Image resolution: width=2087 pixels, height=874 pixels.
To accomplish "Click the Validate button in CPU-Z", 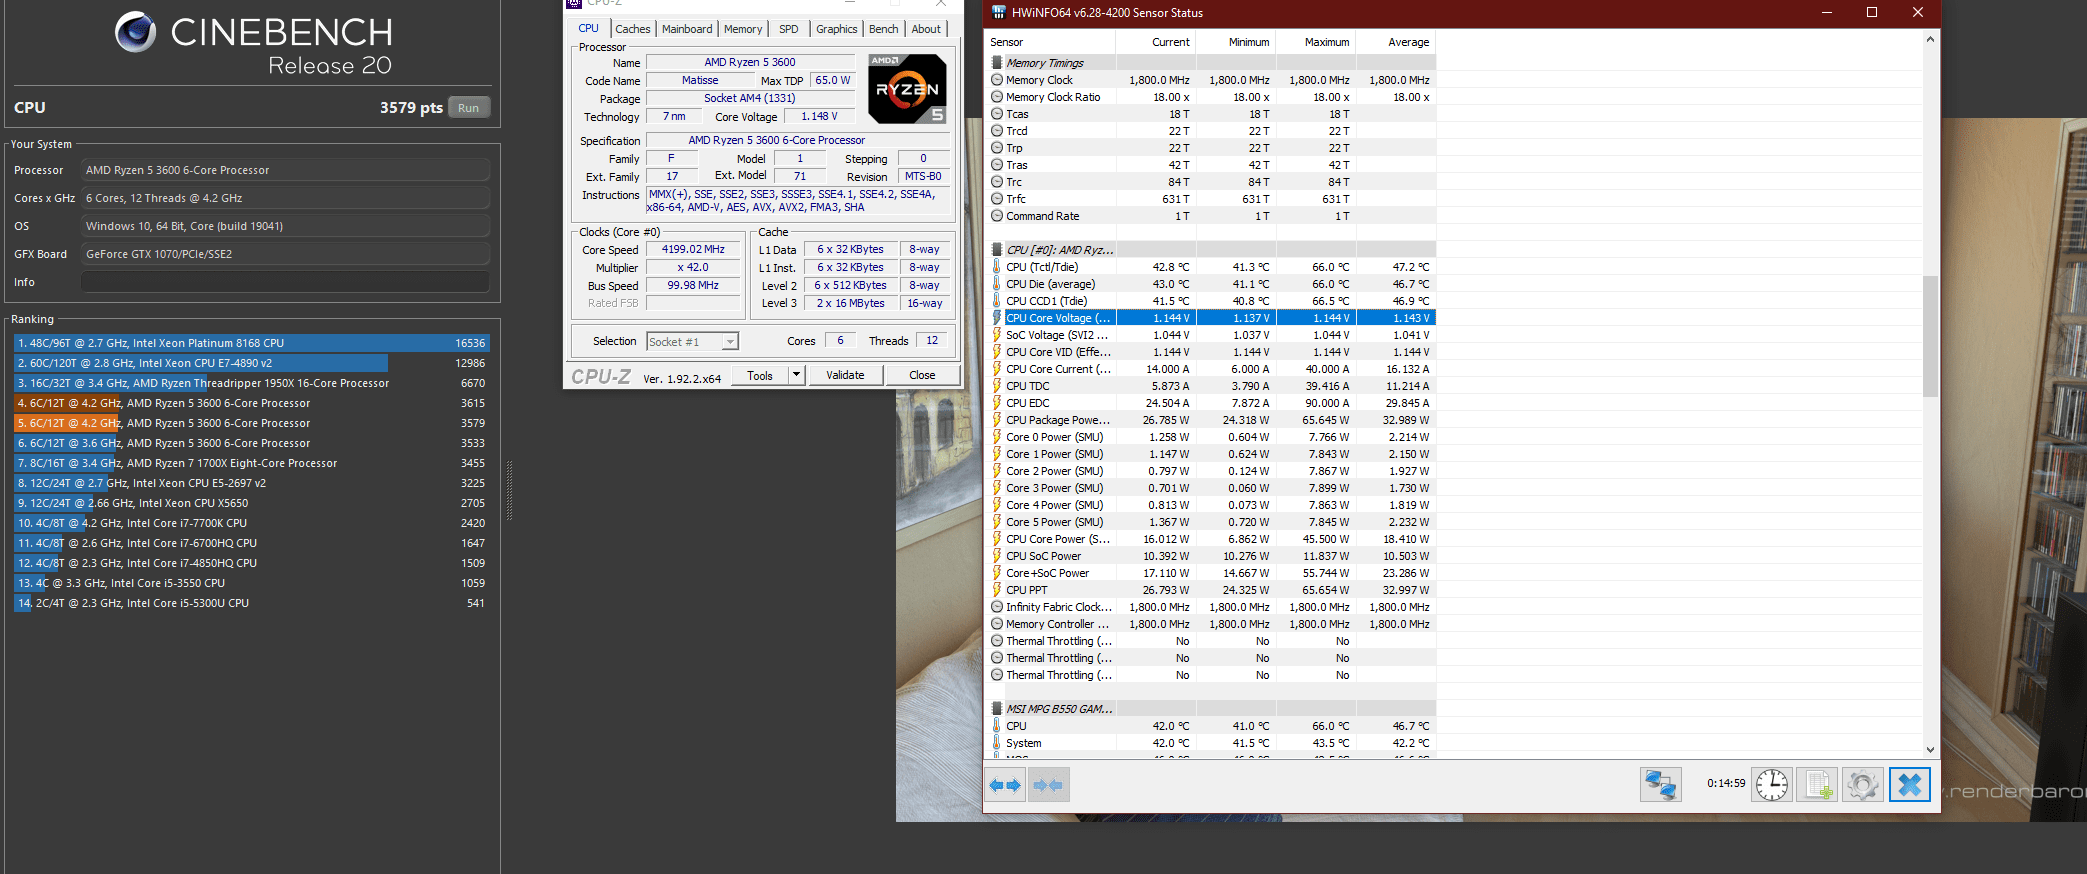I will [845, 375].
